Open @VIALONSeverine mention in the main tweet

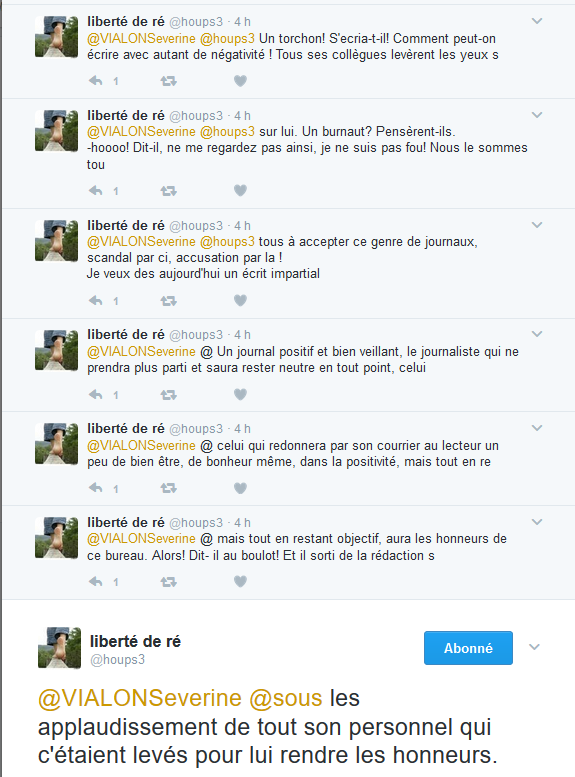click(140, 698)
